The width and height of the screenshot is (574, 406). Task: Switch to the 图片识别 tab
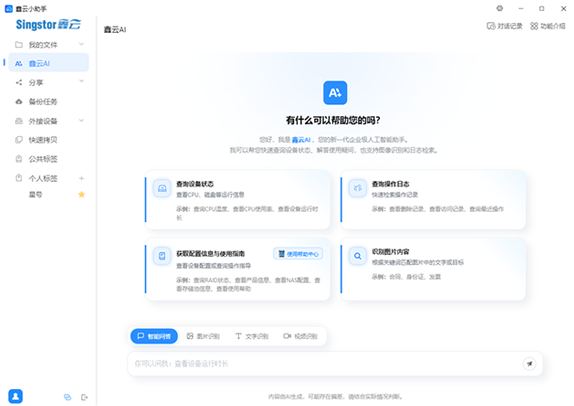(203, 336)
